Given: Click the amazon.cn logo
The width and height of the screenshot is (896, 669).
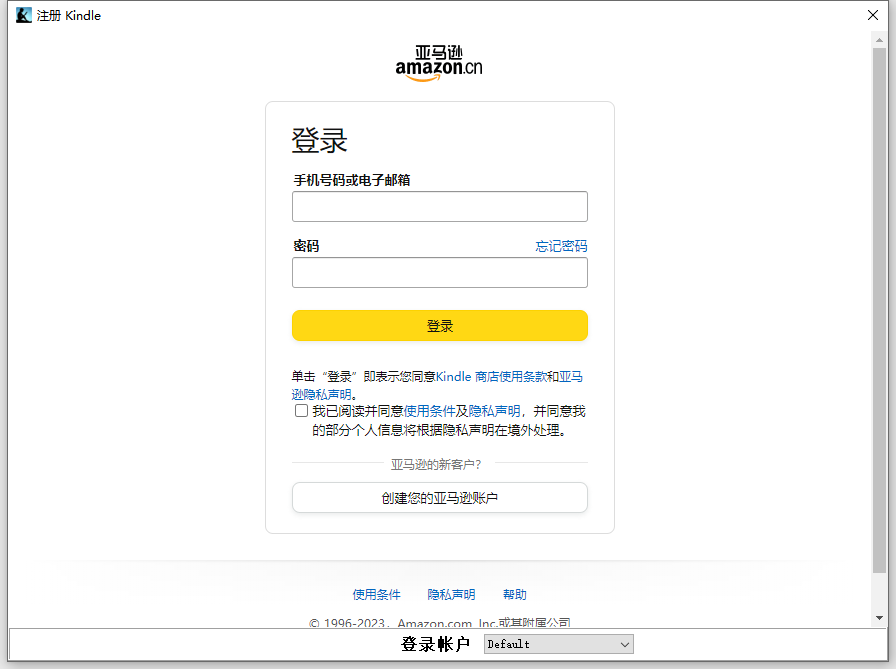Looking at the screenshot, I should click(x=439, y=63).
